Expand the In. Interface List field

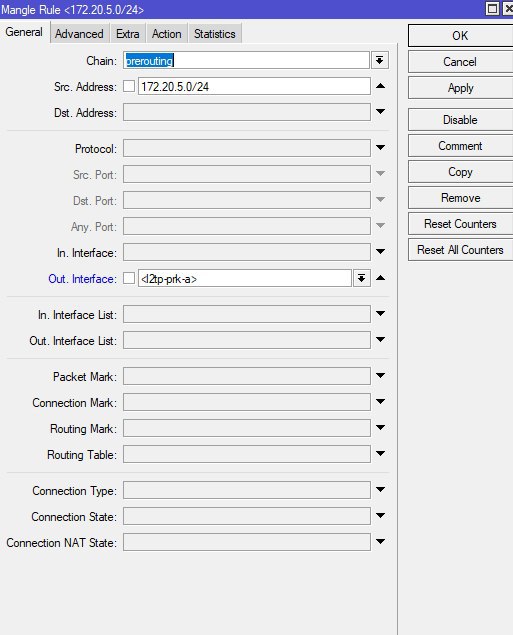coord(380,313)
